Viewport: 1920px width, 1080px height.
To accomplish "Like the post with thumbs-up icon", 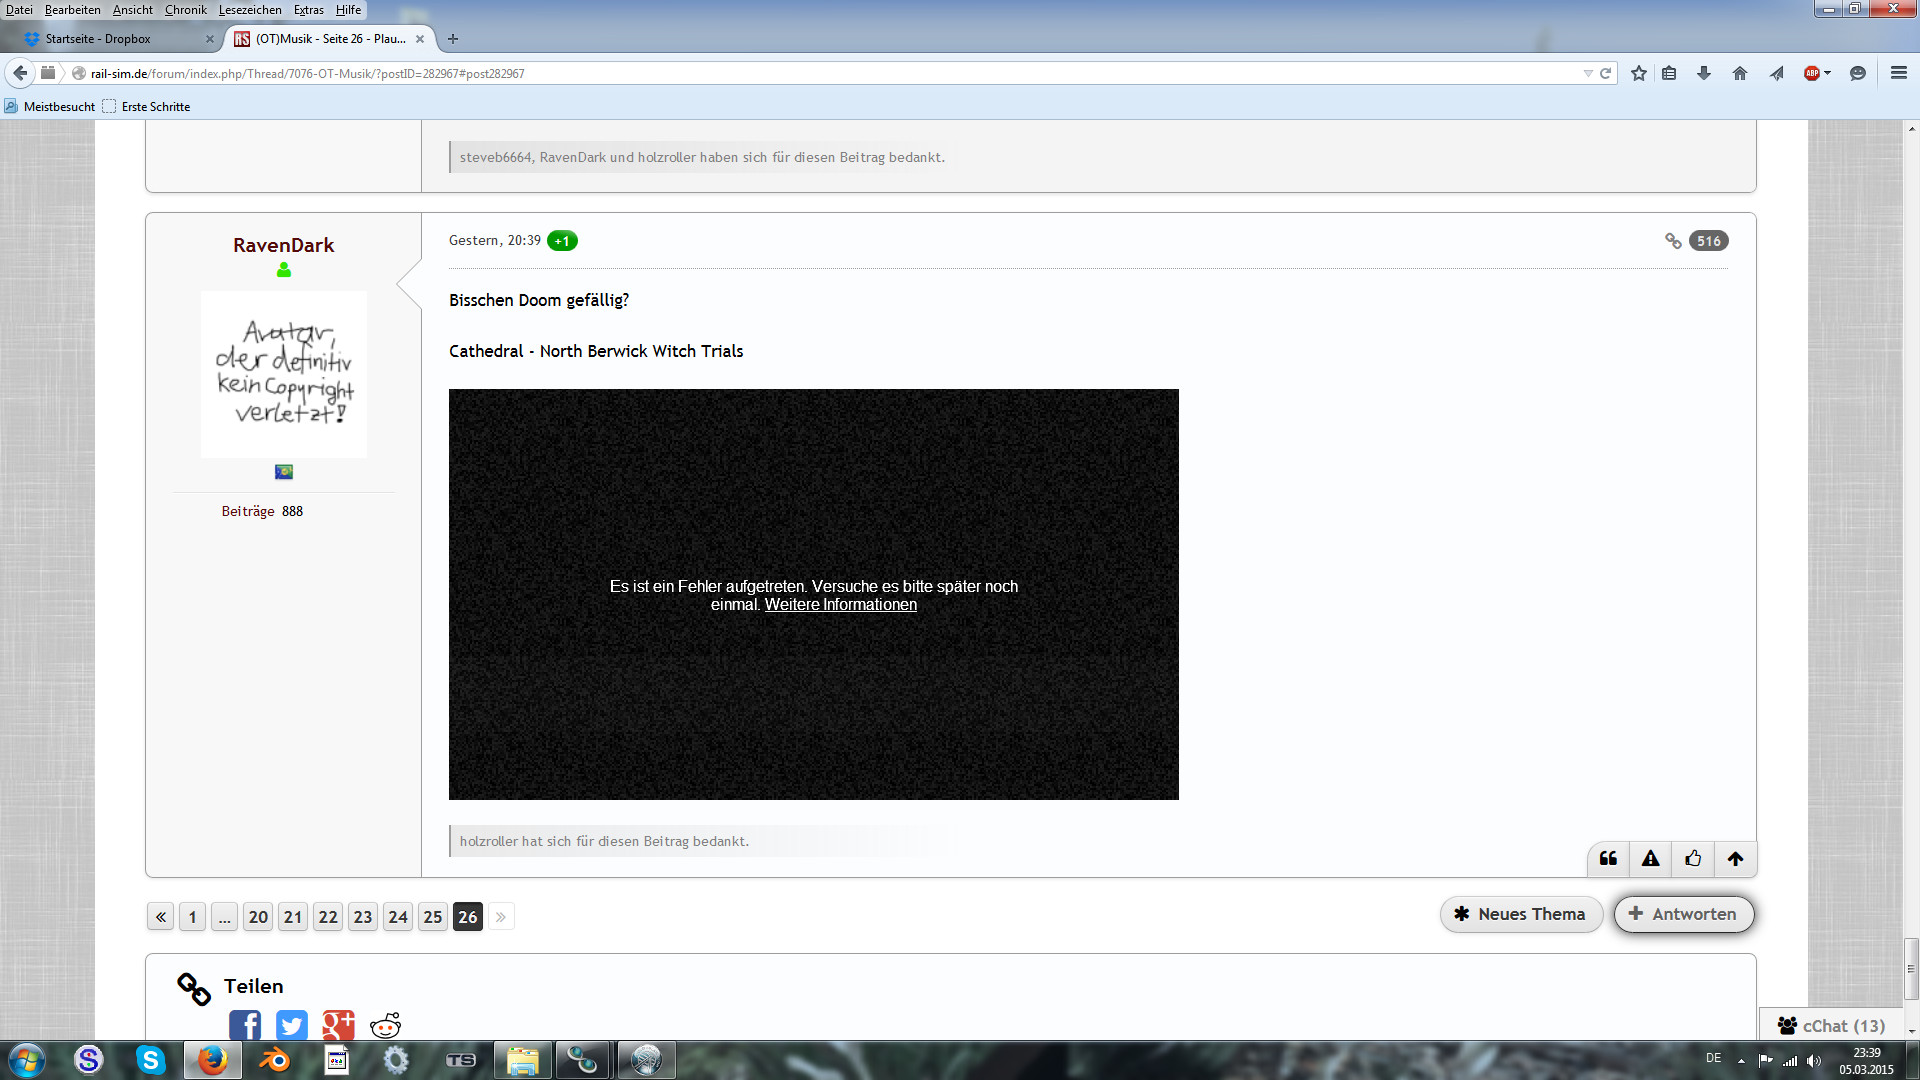I will pyautogui.click(x=1693, y=858).
